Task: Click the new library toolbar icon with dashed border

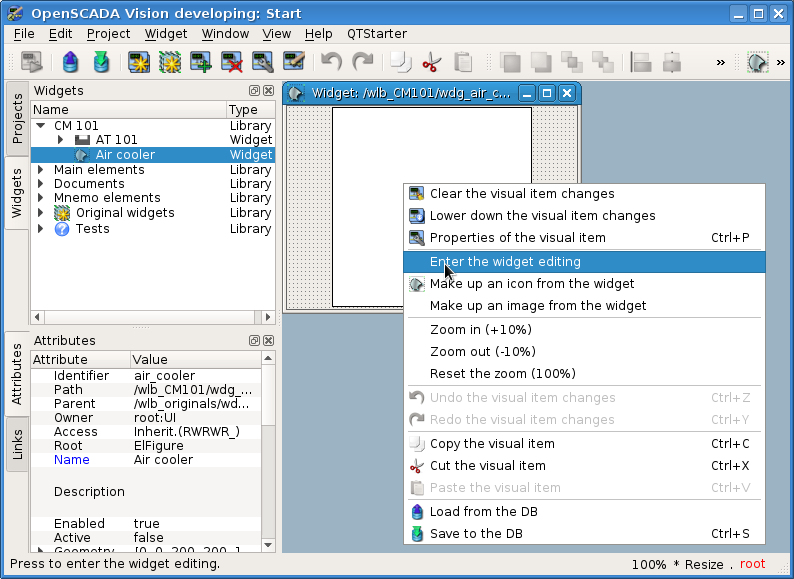Action: (170, 62)
